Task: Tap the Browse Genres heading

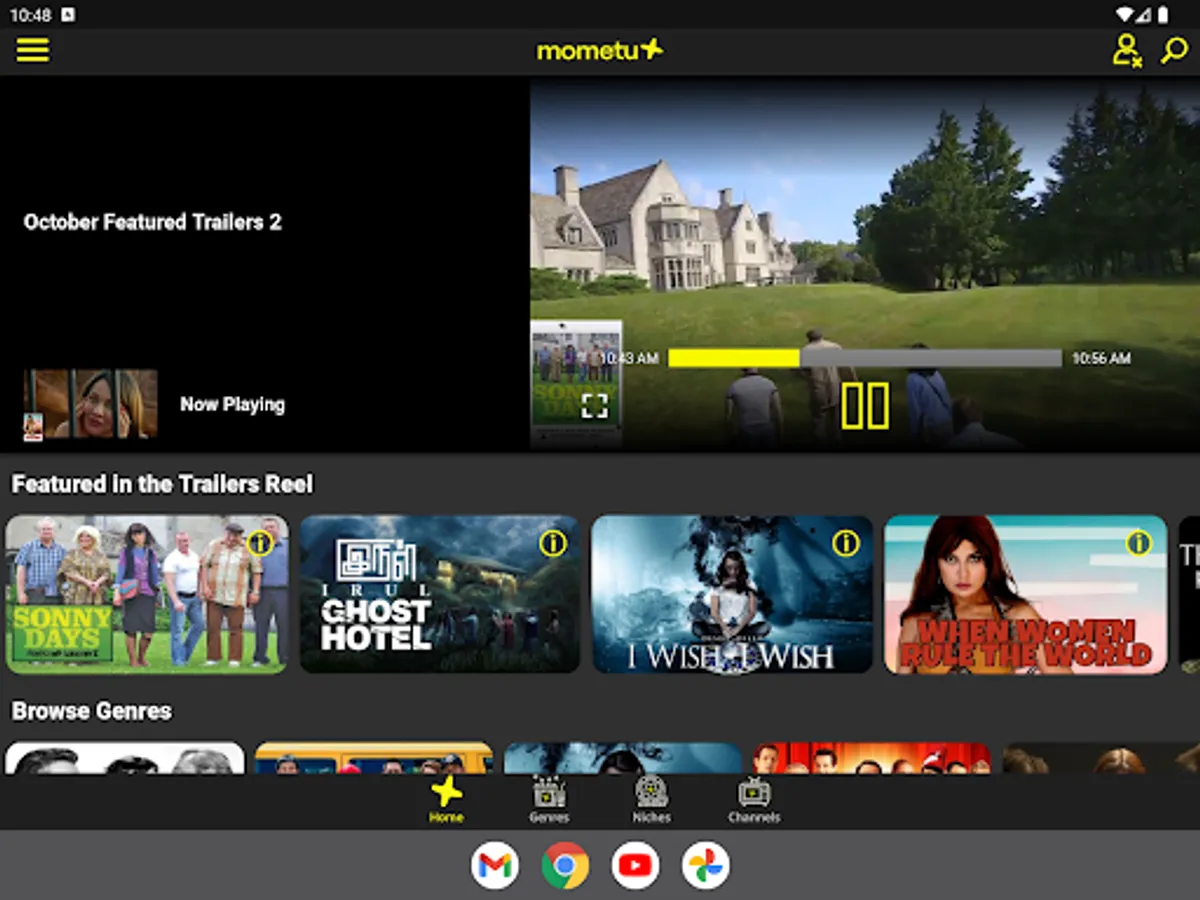Action: (x=91, y=711)
